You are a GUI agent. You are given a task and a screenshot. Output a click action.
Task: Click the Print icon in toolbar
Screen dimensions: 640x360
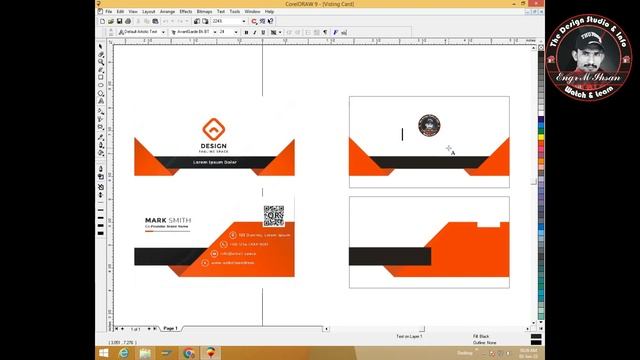click(128, 21)
